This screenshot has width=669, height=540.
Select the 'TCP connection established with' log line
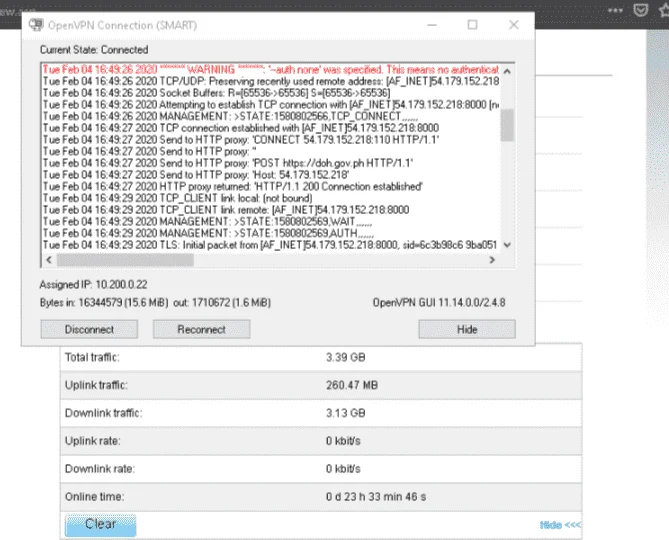coord(241,128)
